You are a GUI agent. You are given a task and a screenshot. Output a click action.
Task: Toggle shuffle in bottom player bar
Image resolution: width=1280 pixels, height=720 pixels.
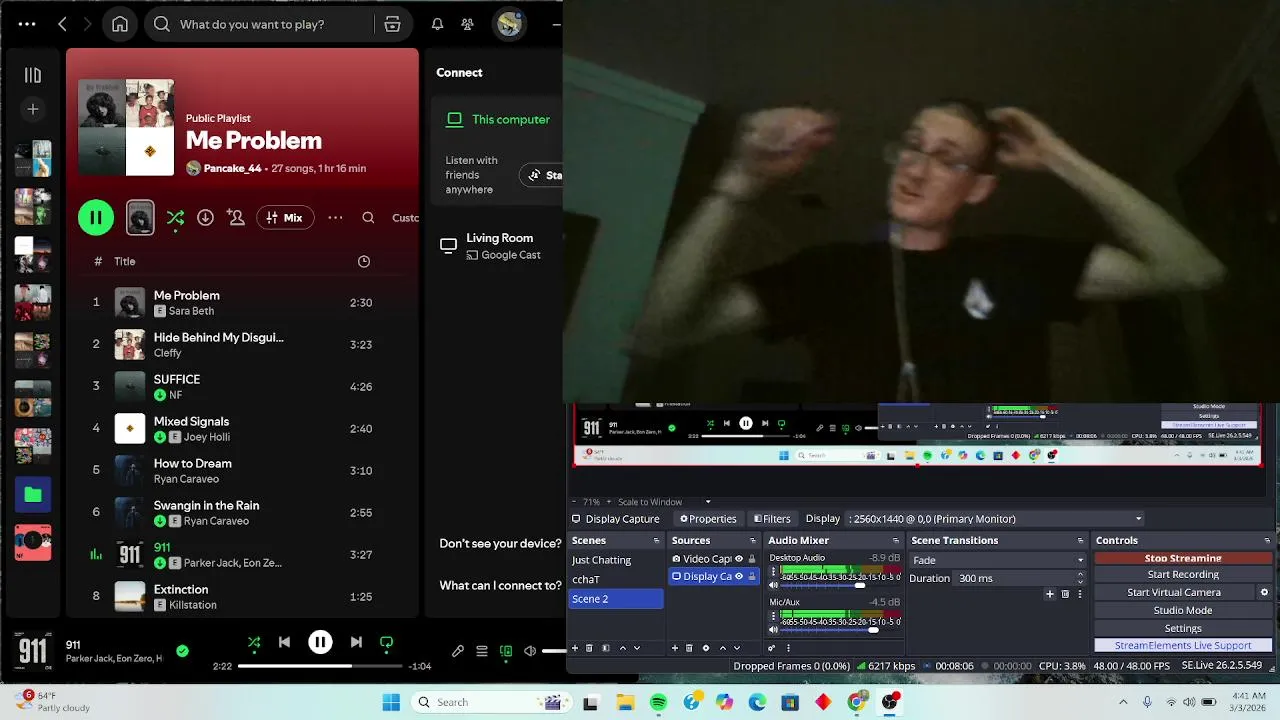click(x=253, y=642)
